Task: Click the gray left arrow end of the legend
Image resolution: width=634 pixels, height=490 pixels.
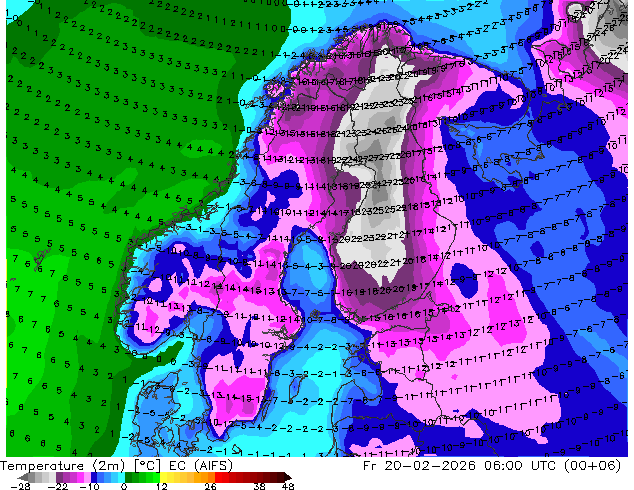Action: (23, 477)
